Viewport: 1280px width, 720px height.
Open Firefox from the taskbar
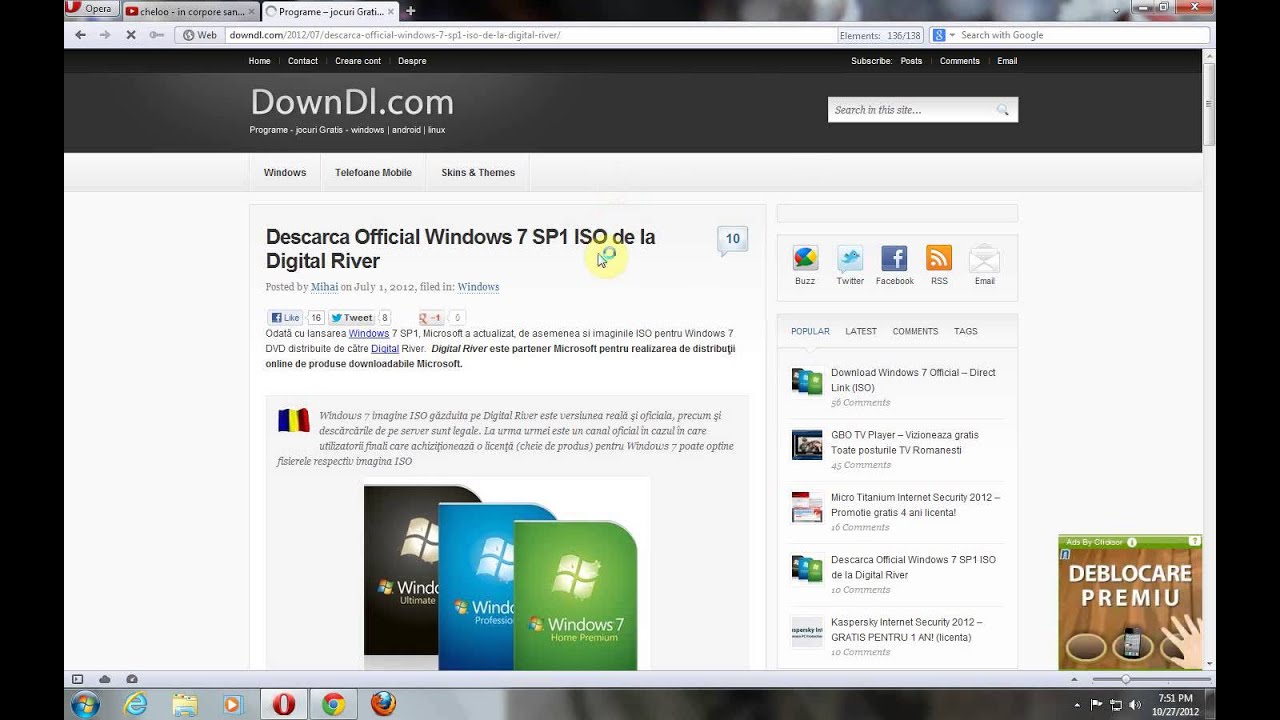point(383,704)
